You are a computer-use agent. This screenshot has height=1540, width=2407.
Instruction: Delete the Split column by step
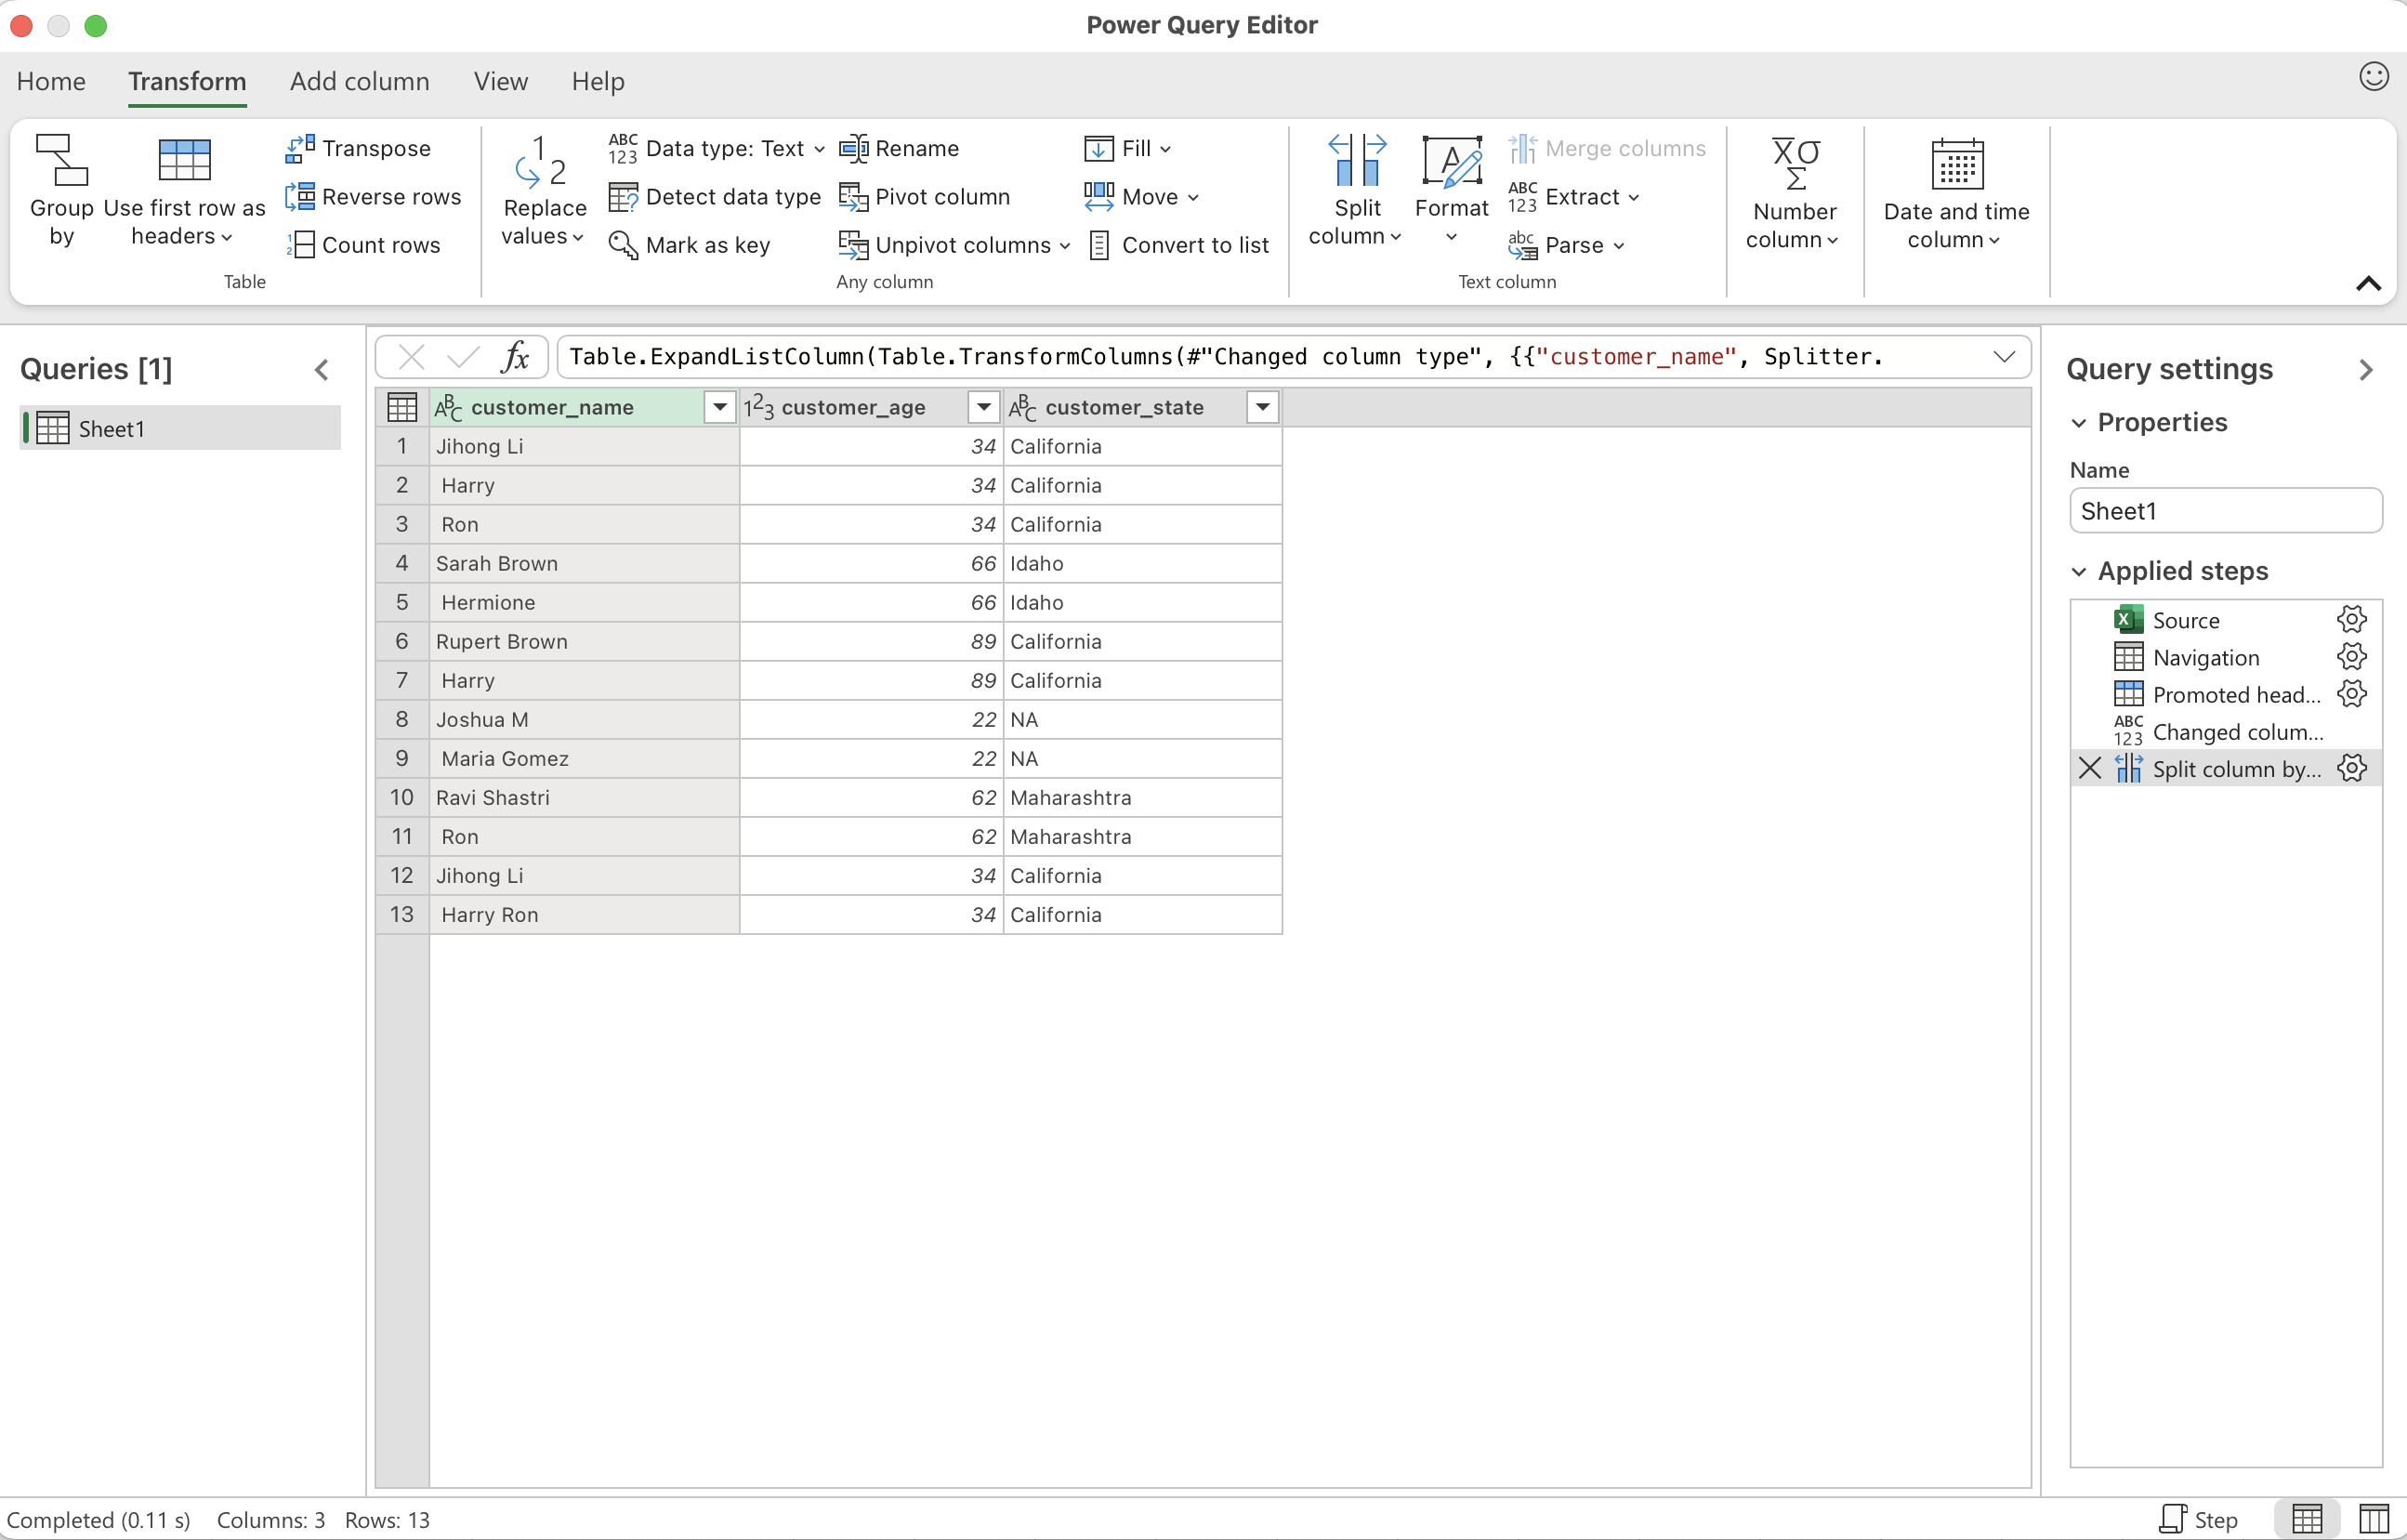coord(2090,768)
